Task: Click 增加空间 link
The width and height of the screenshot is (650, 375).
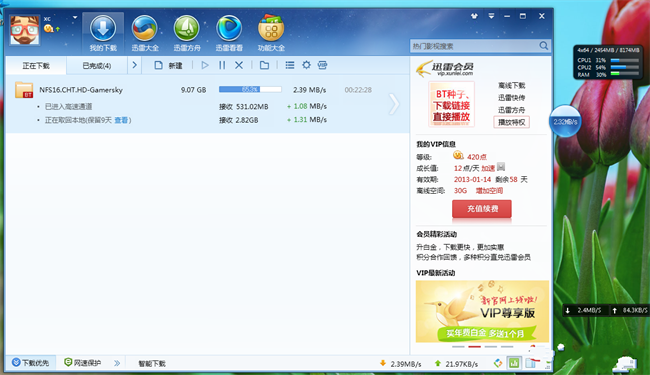Action: (x=489, y=191)
